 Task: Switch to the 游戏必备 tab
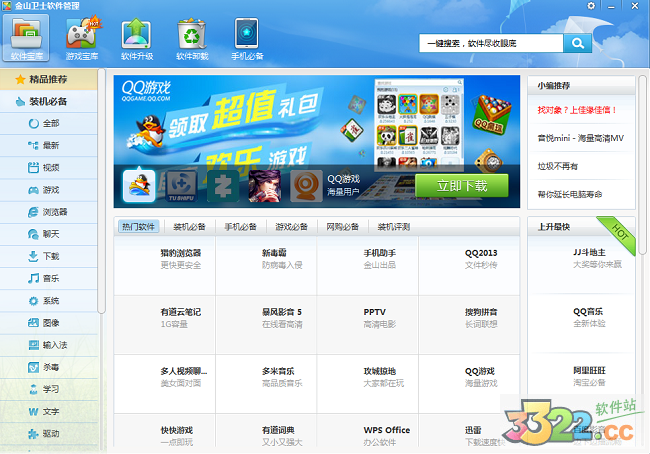[x=291, y=227]
